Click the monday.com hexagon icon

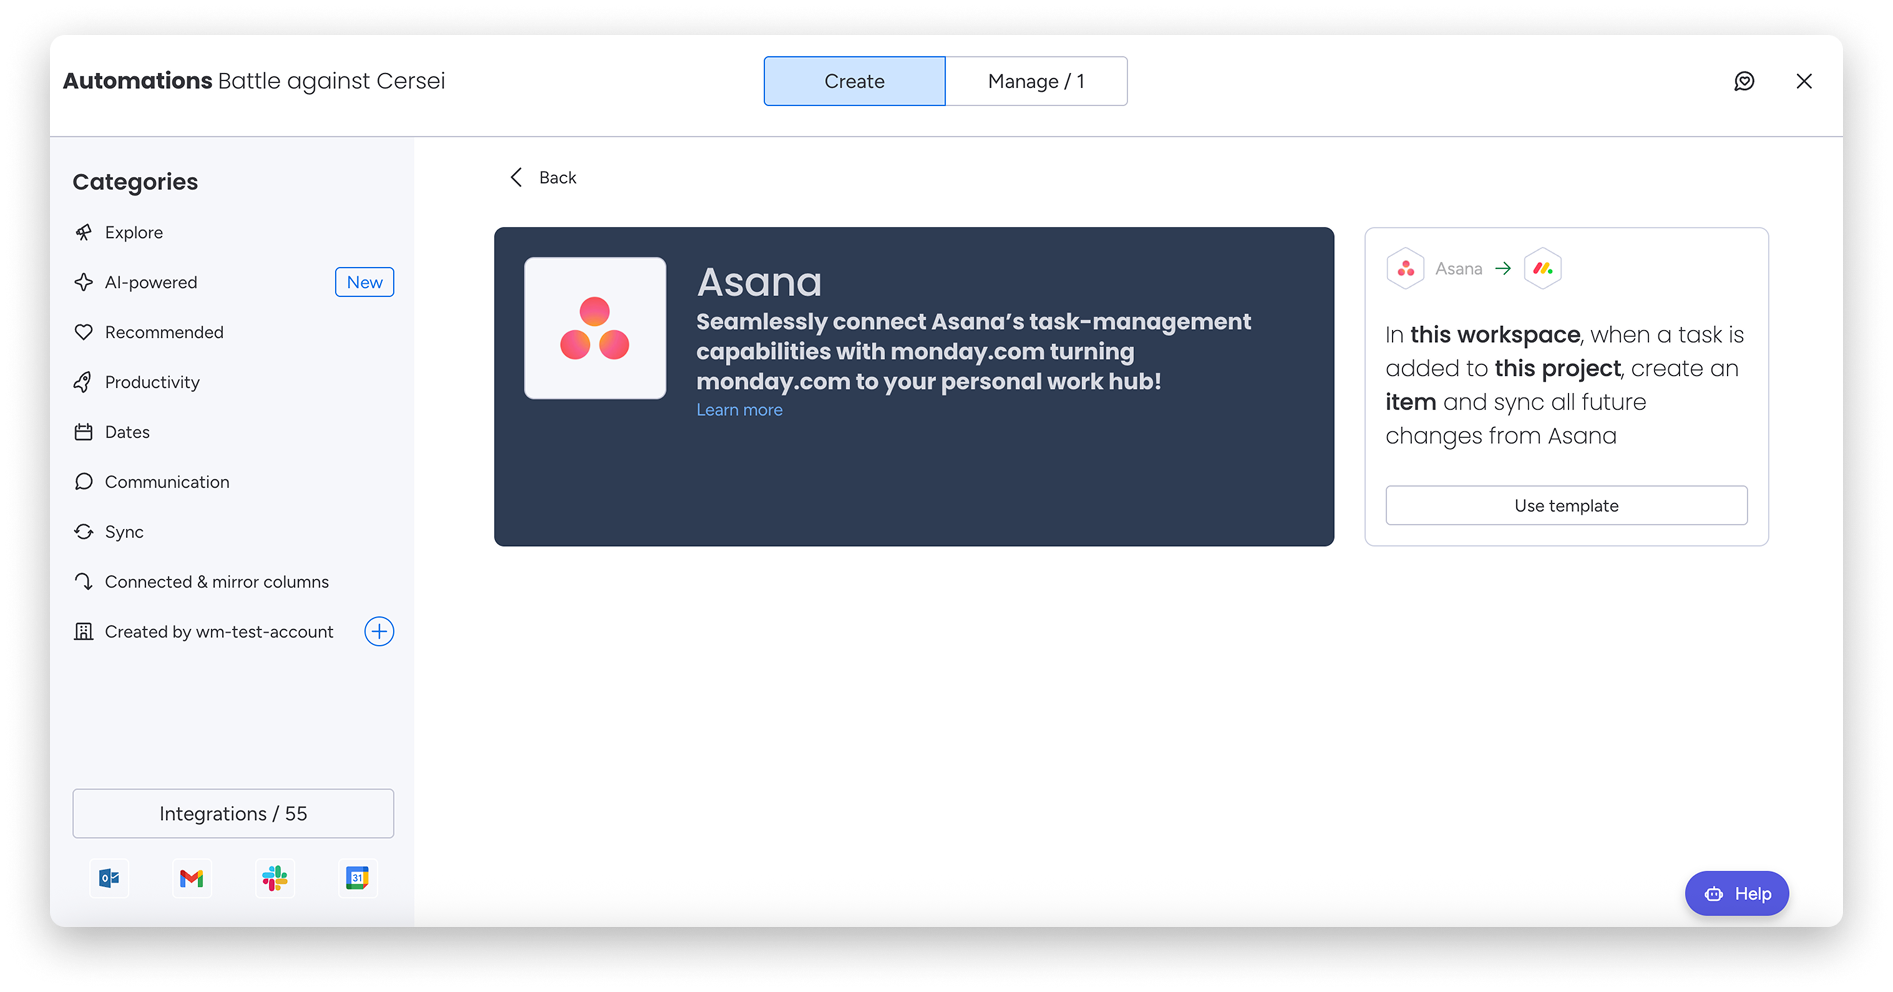1543,268
